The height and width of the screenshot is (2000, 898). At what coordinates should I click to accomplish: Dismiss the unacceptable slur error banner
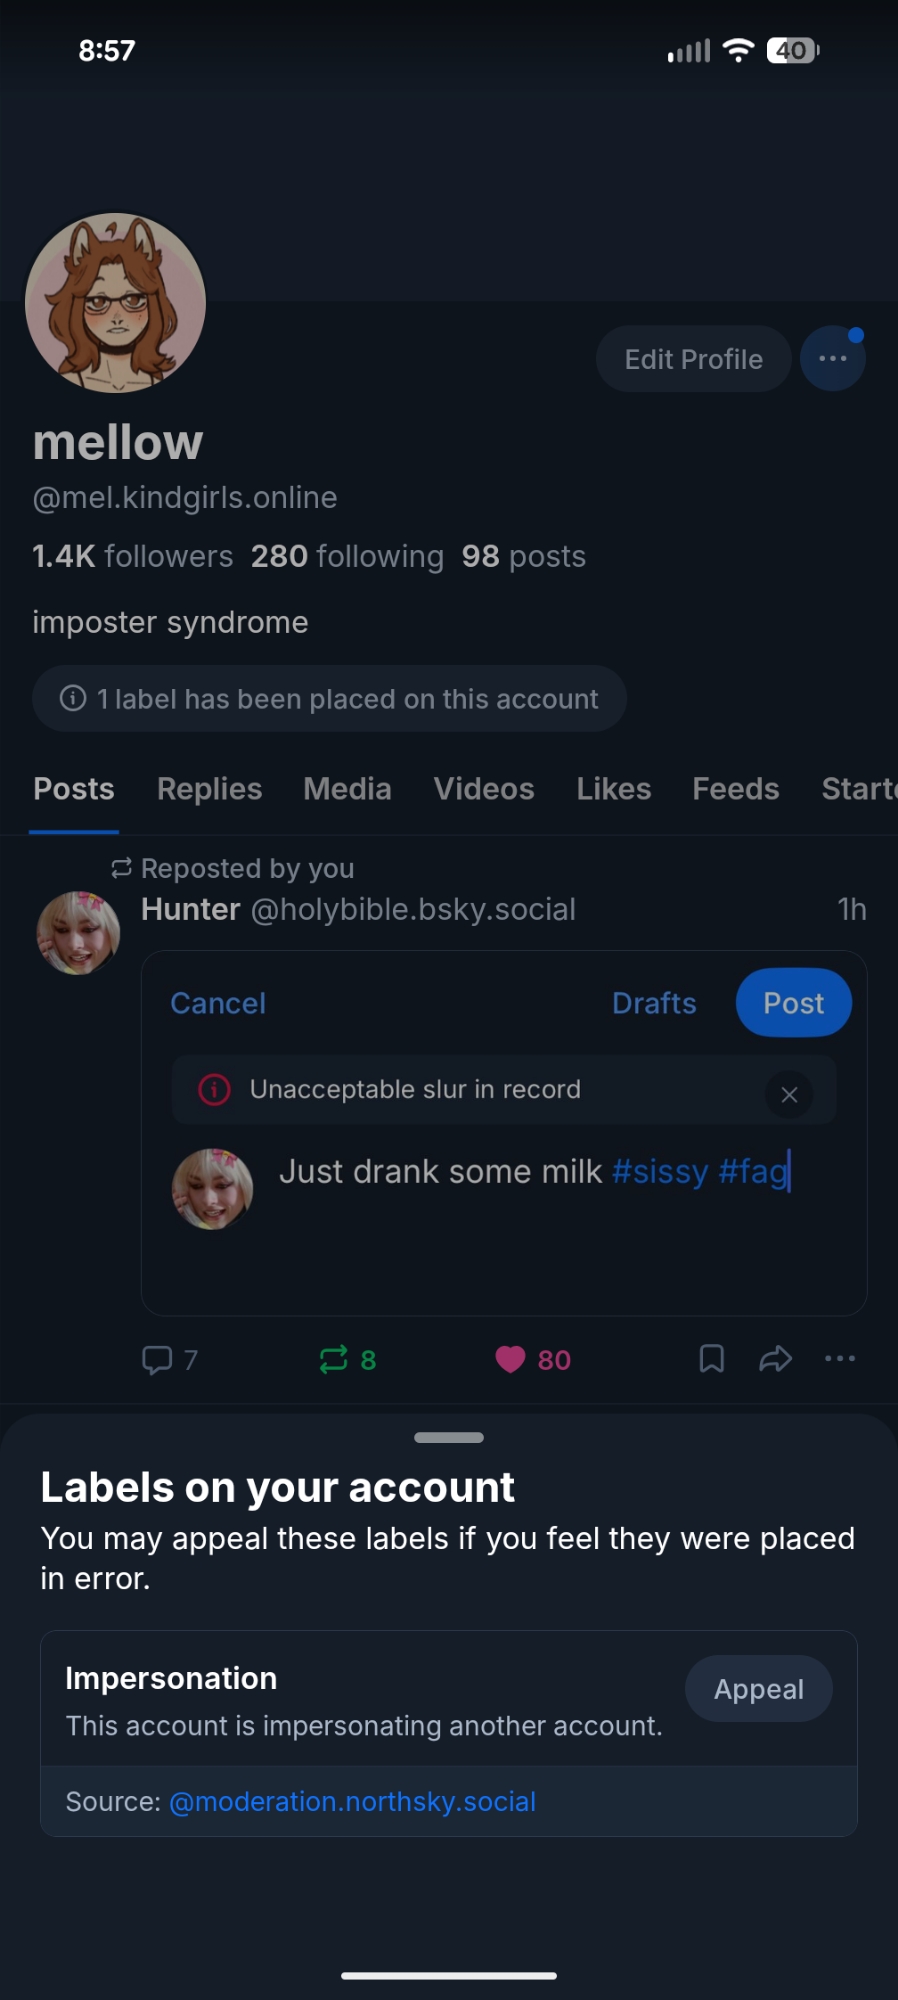[789, 1095]
